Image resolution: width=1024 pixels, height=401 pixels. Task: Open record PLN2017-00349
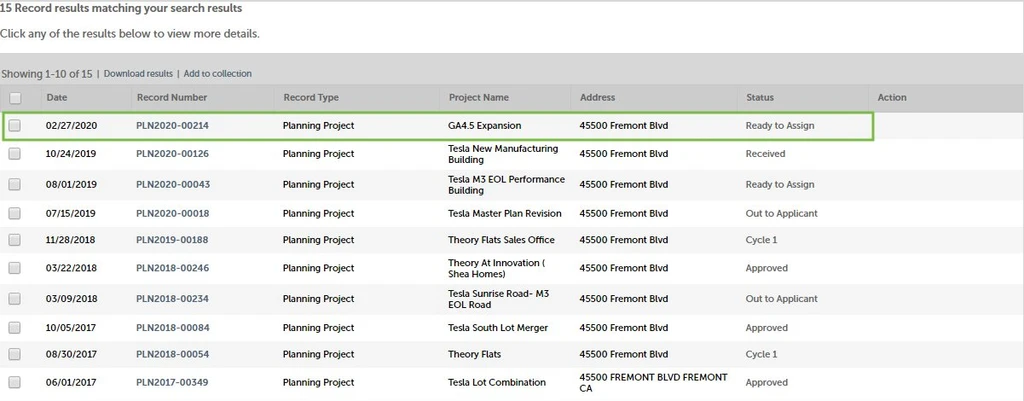pos(172,382)
